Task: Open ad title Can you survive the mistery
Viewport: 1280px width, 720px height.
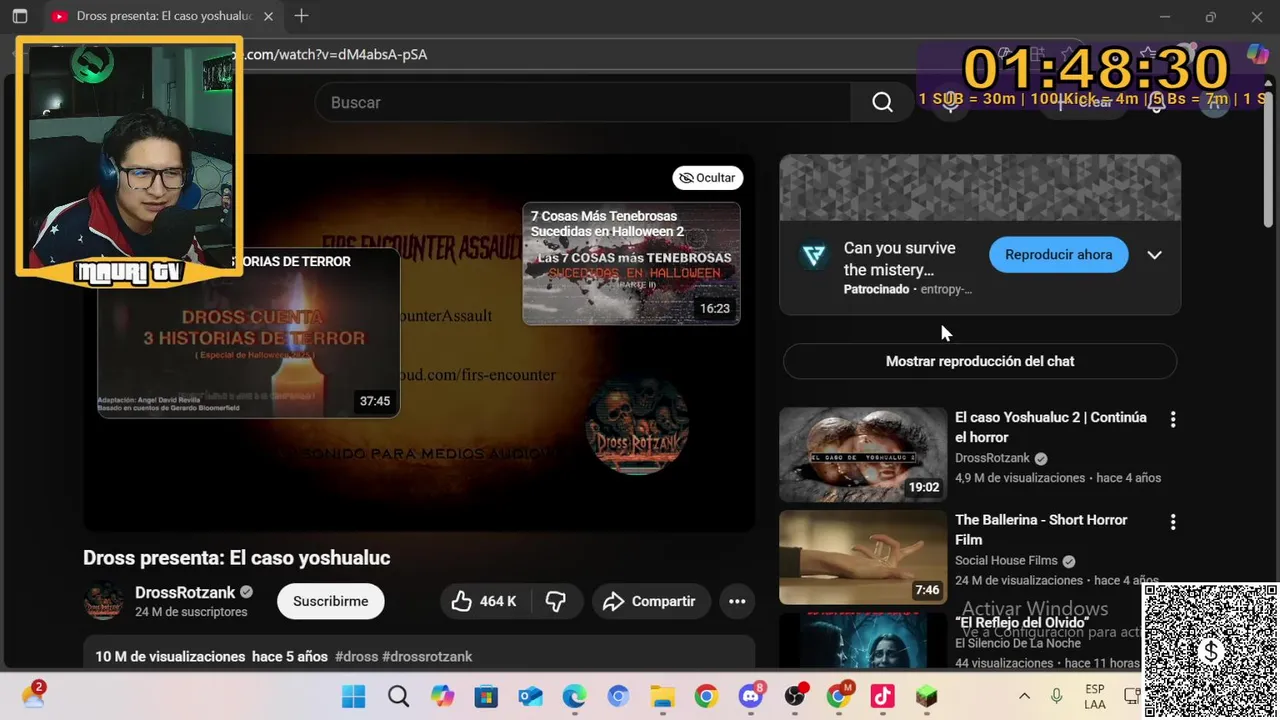Action: (899, 259)
